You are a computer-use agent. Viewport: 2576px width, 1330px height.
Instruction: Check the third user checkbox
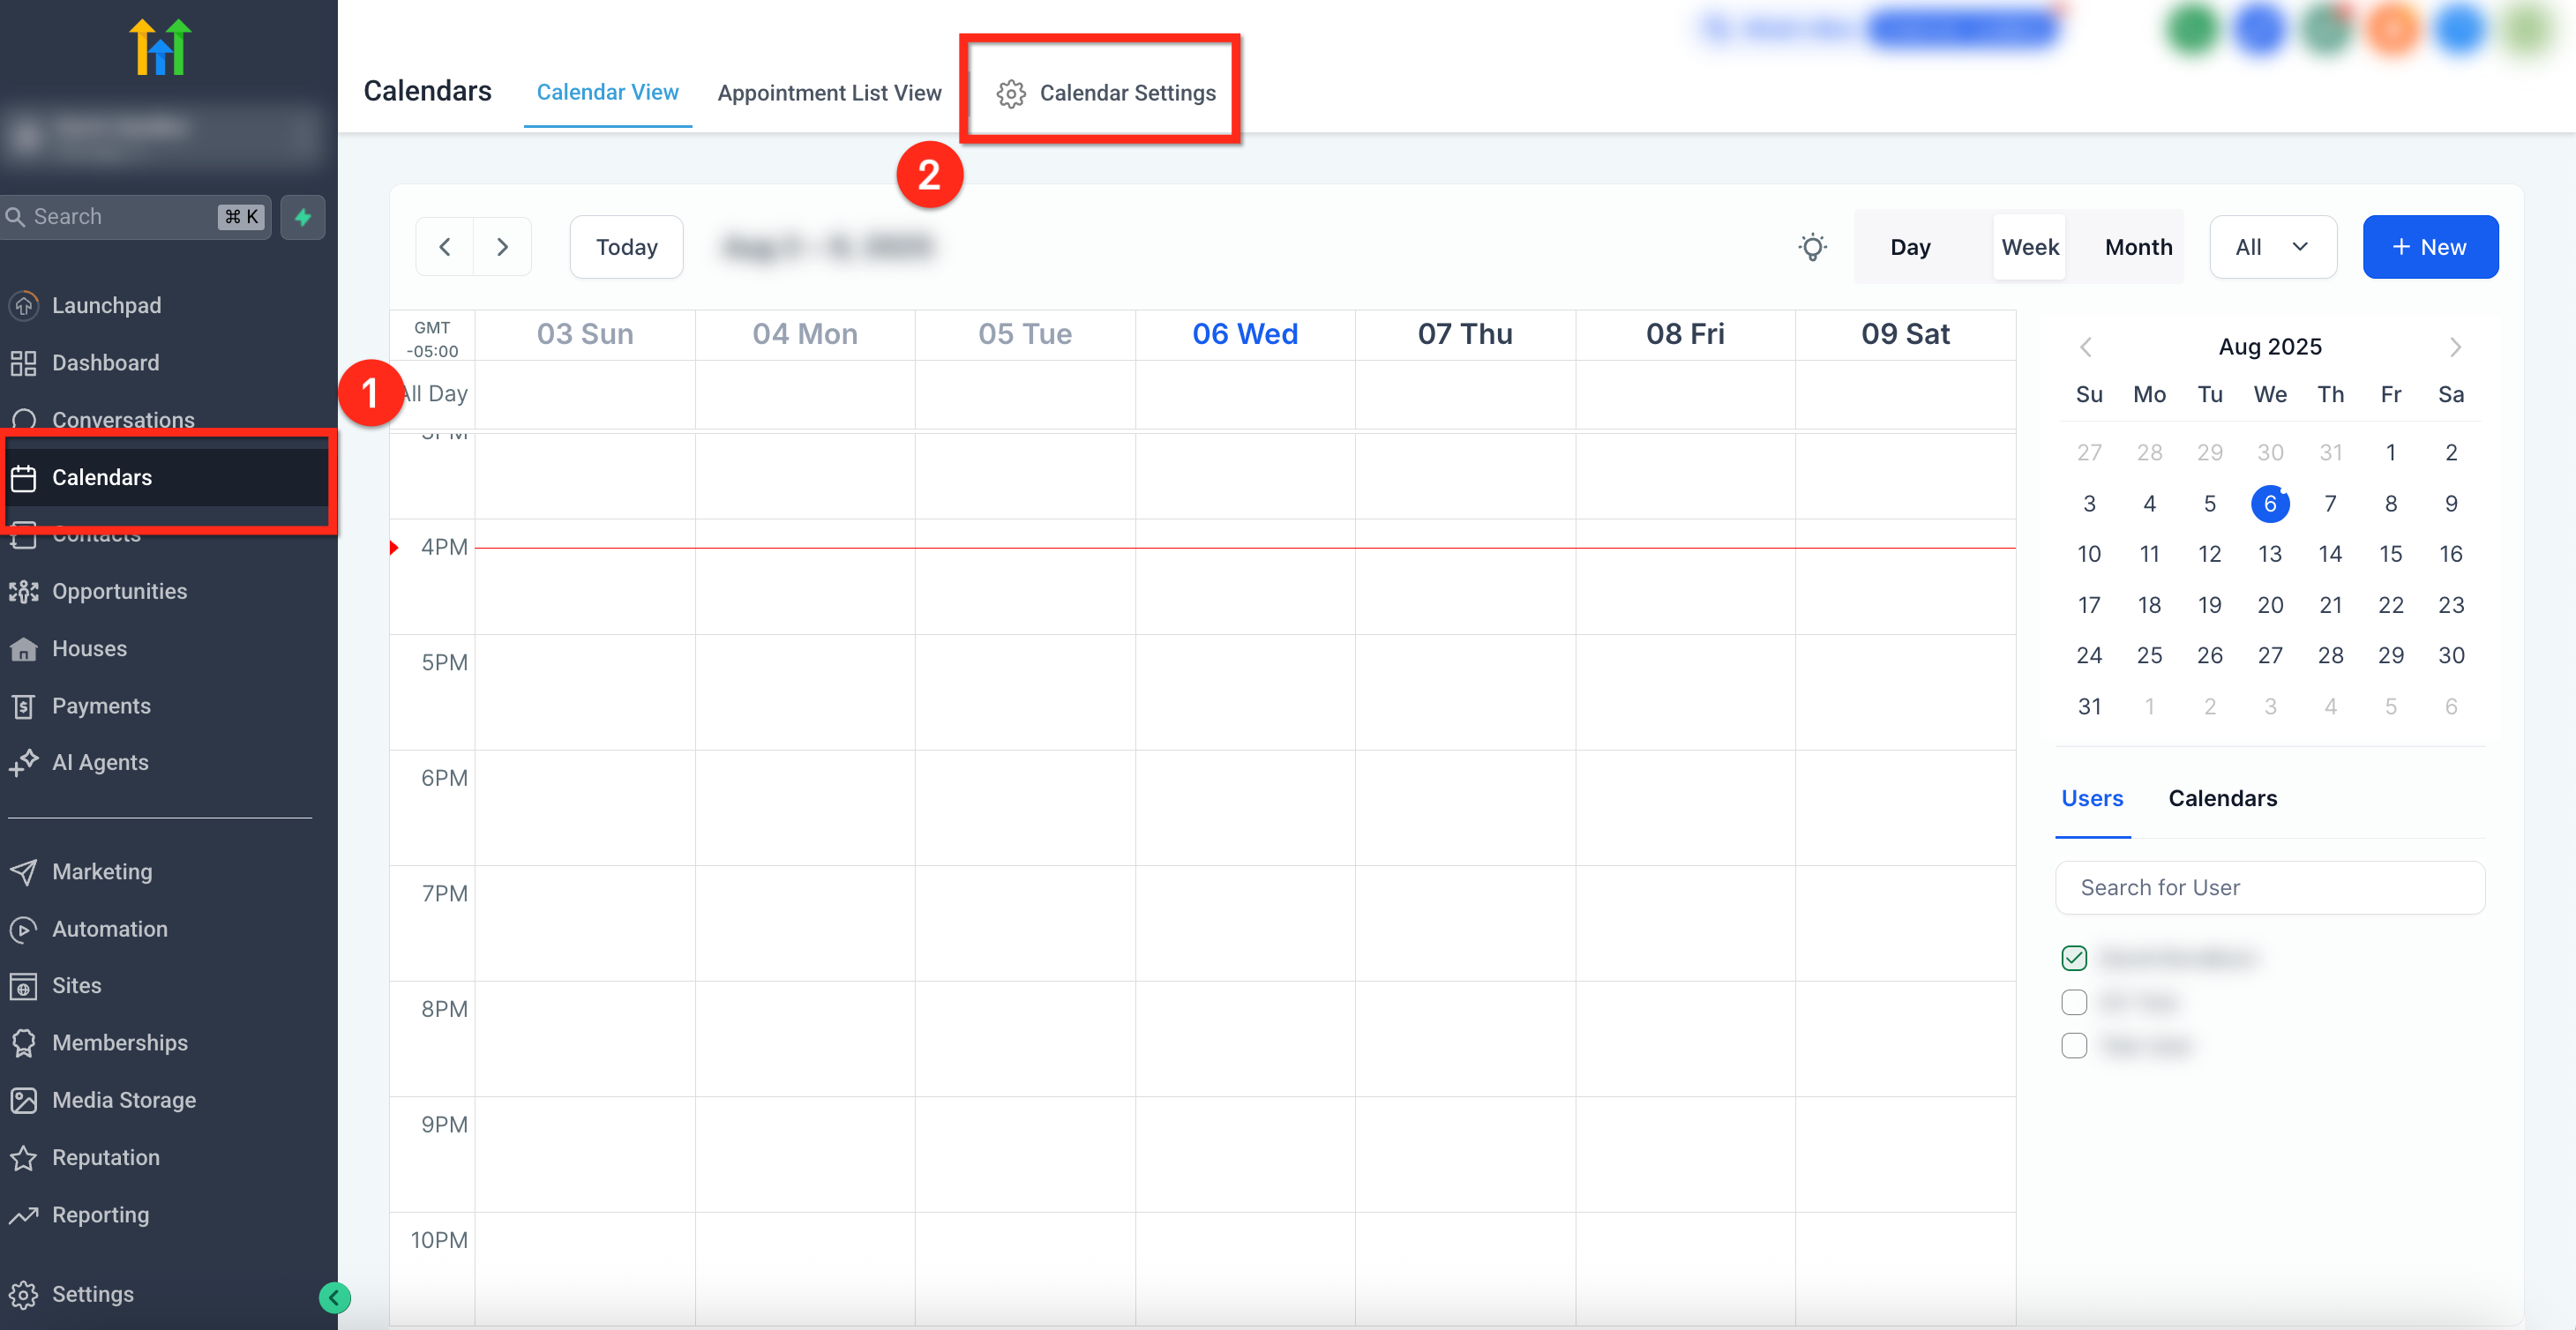pyautogui.click(x=2074, y=1046)
